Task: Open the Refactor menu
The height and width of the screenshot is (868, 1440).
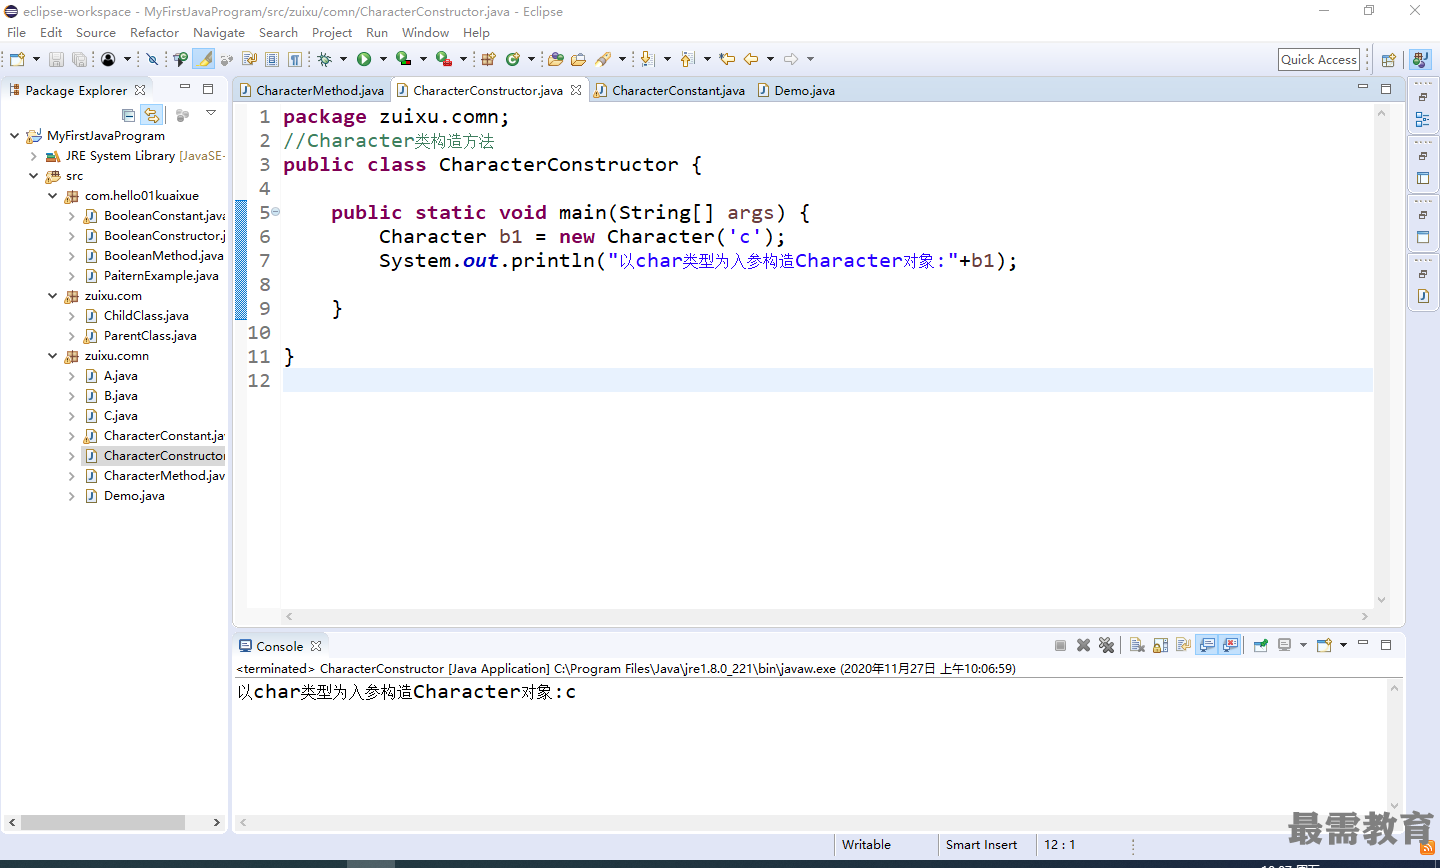Action: (154, 32)
